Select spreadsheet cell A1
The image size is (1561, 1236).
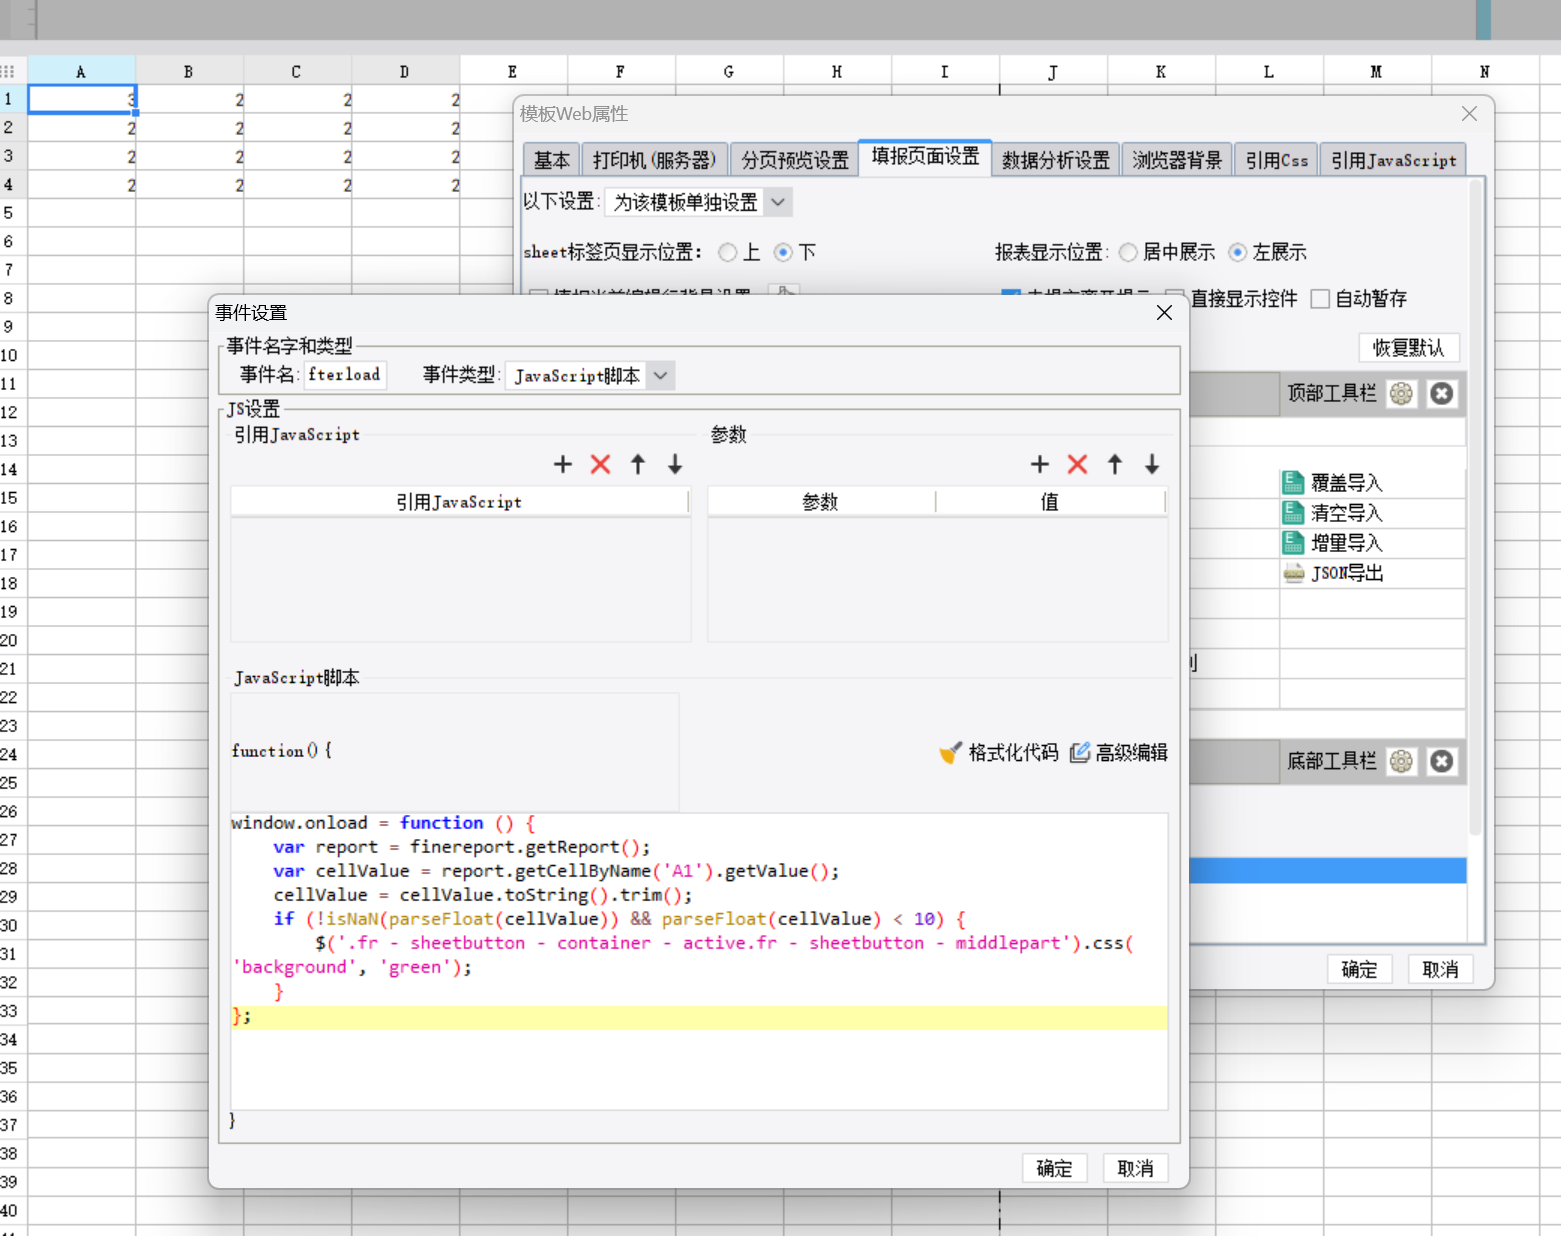[x=82, y=99]
